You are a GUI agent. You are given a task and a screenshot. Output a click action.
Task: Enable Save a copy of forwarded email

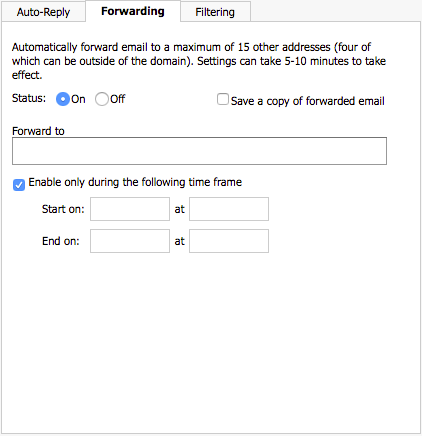[223, 99]
